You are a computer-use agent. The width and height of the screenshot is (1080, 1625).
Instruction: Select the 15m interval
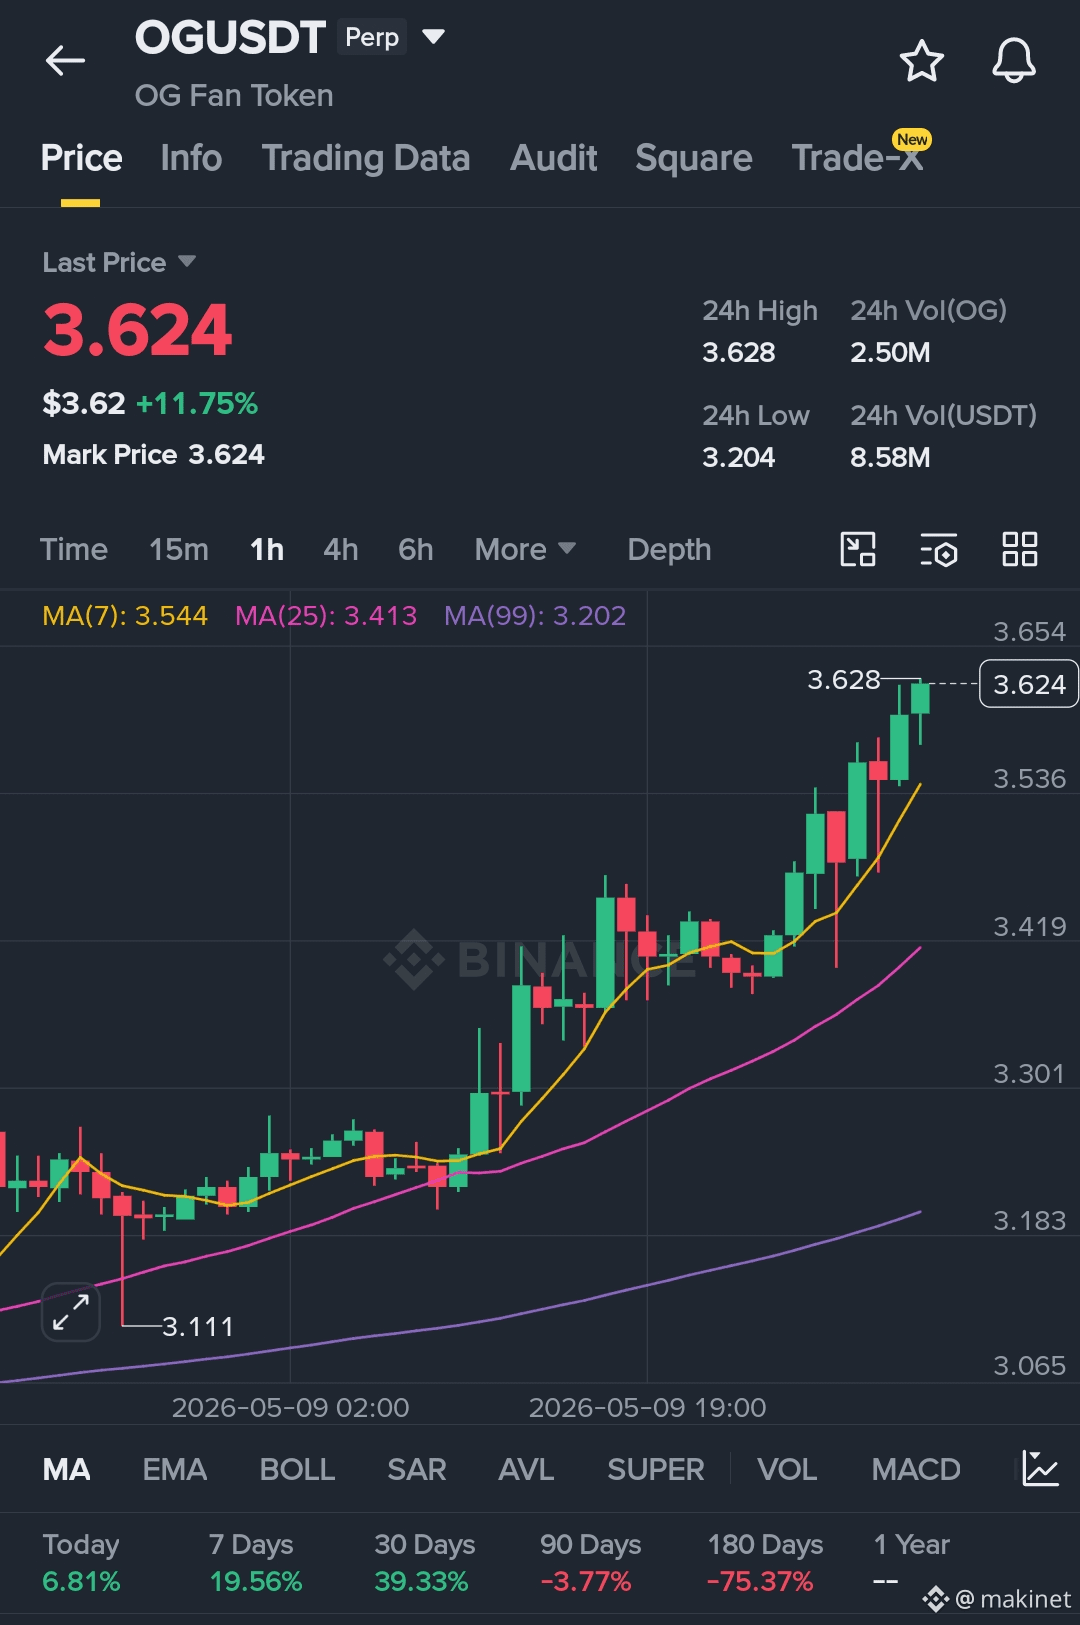(x=179, y=549)
